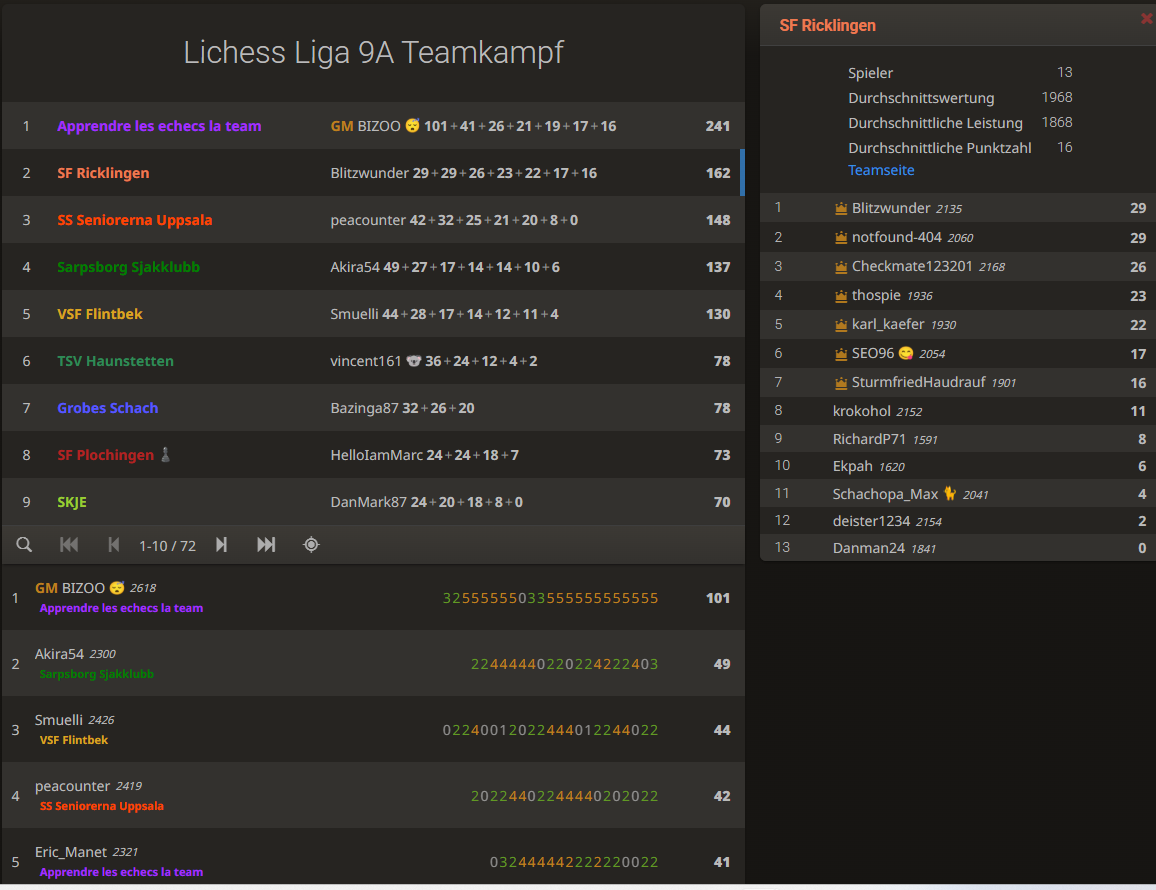The height and width of the screenshot is (890, 1156).
Task: Click crown icon beside SEO96
Action: pyautogui.click(x=840, y=354)
